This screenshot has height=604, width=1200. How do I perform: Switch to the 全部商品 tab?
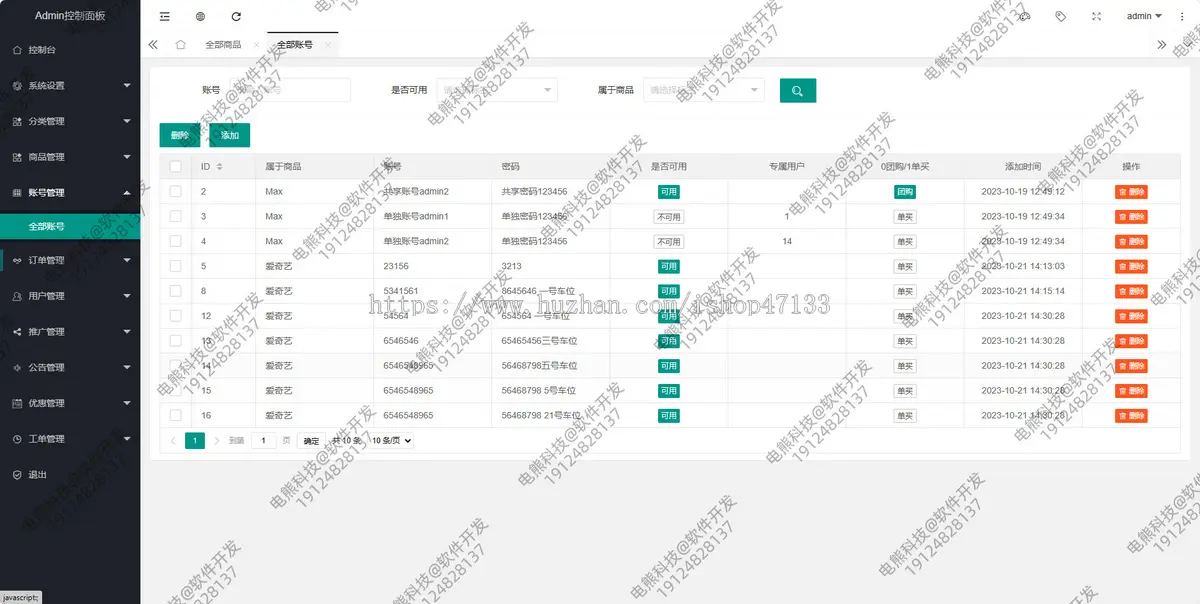tap(223, 45)
